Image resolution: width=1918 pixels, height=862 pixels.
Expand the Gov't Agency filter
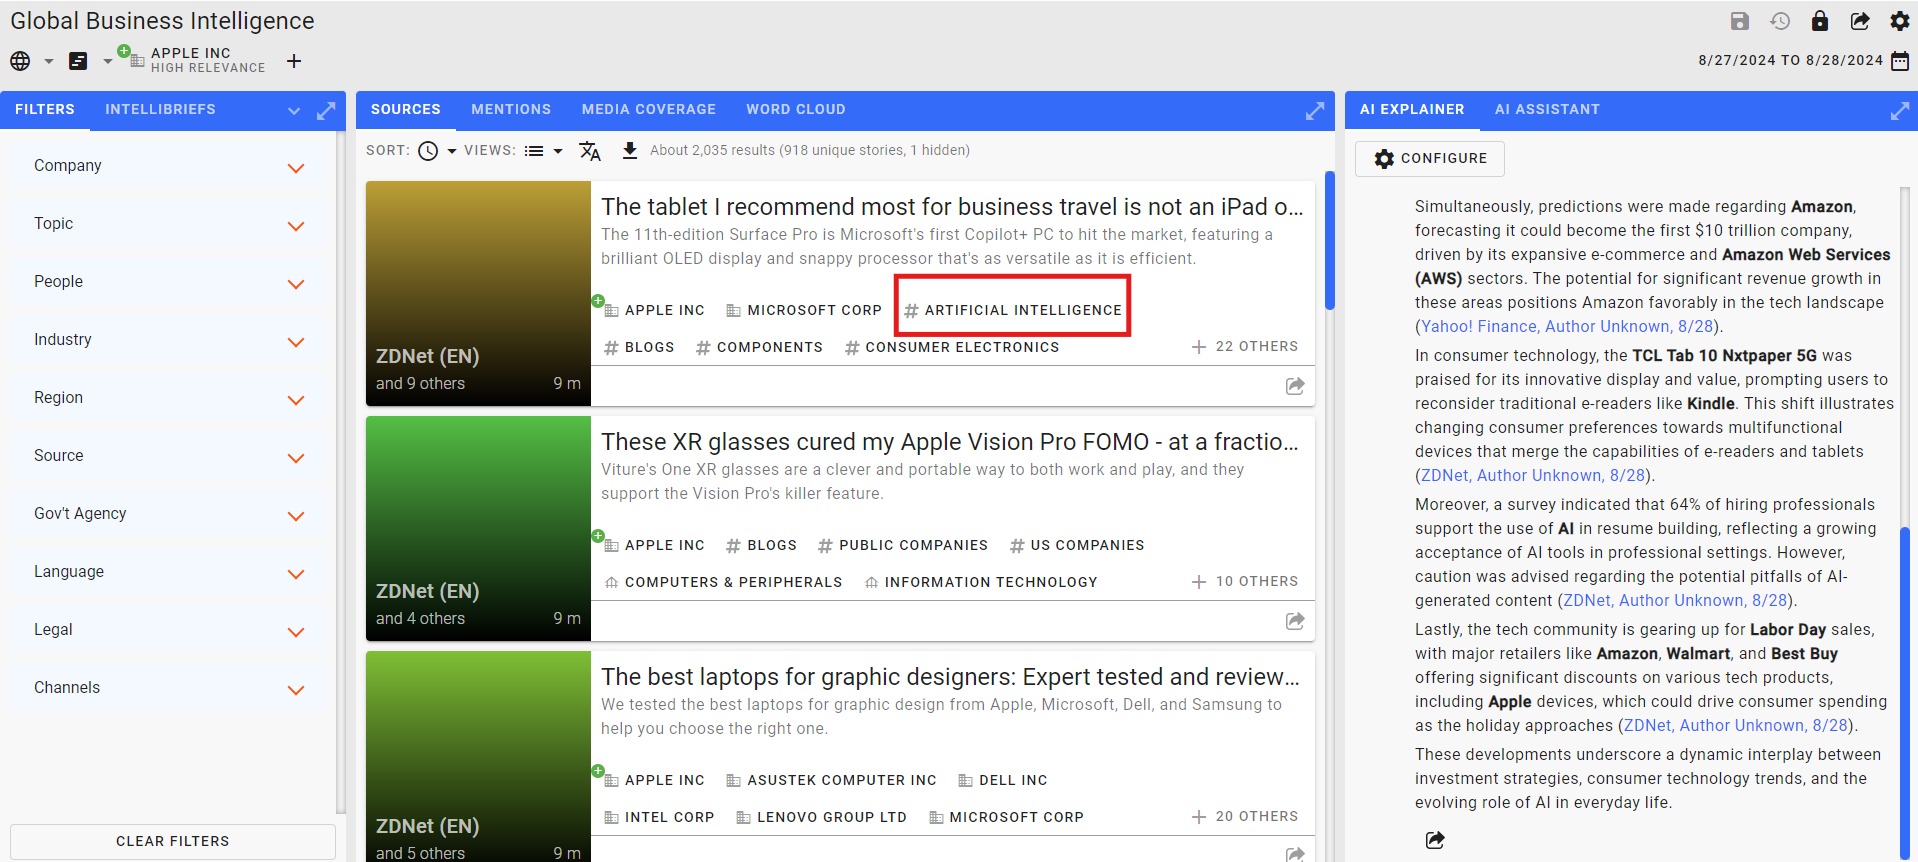coord(296,516)
